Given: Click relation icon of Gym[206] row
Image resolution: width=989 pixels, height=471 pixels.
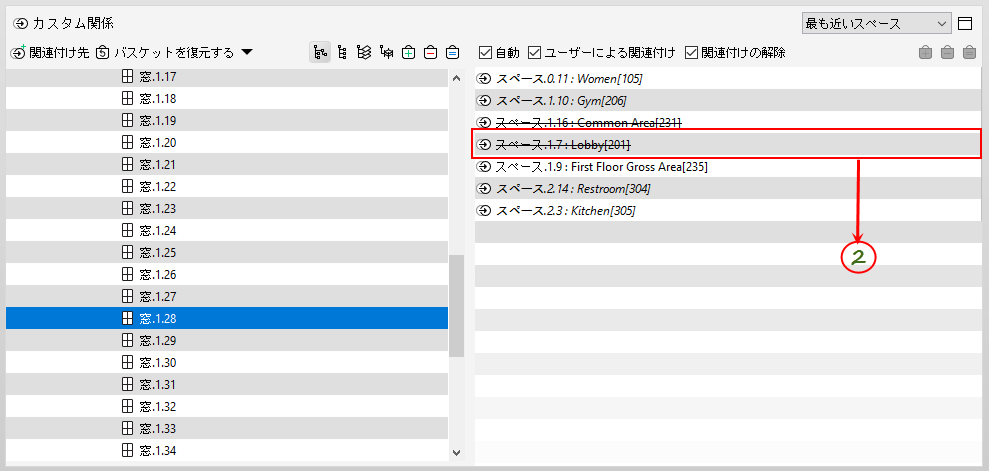Looking at the screenshot, I should coord(484,101).
